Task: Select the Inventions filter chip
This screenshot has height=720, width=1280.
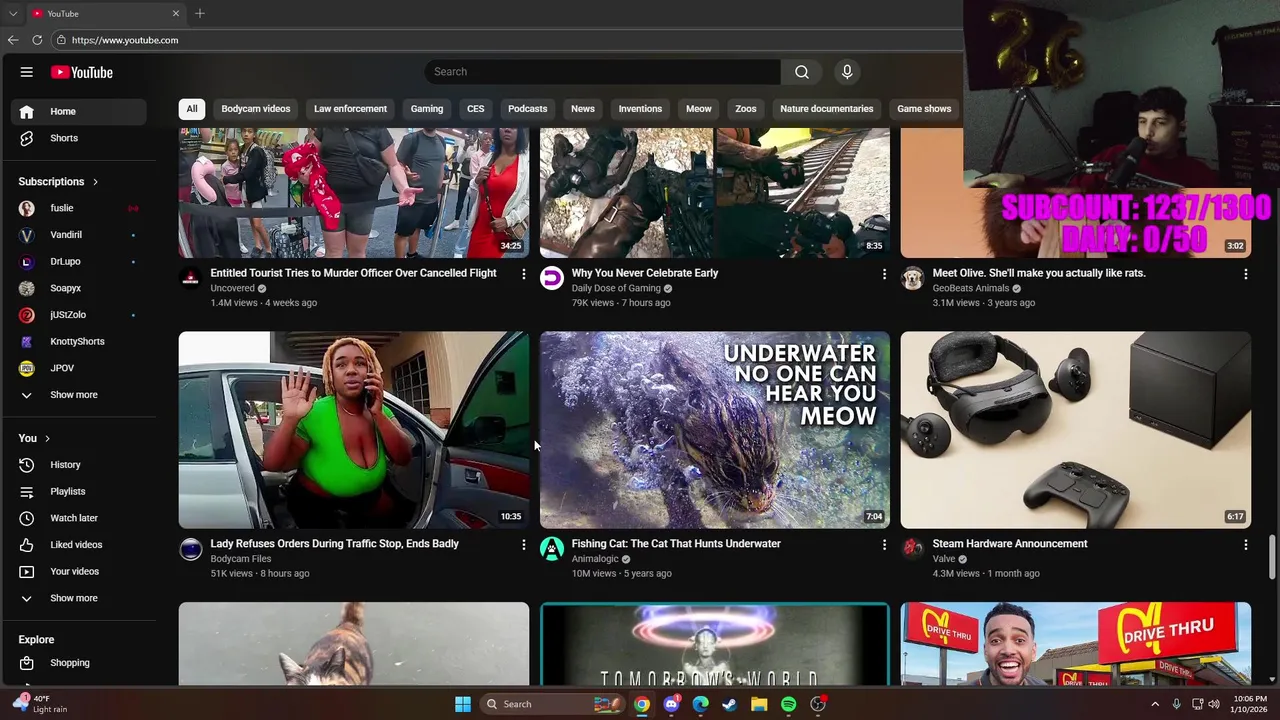Action: click(640, 109)
